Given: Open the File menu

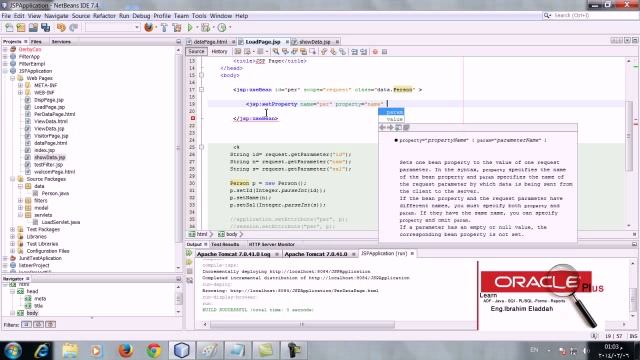Looking at the screenshot, I should point(6,16).
